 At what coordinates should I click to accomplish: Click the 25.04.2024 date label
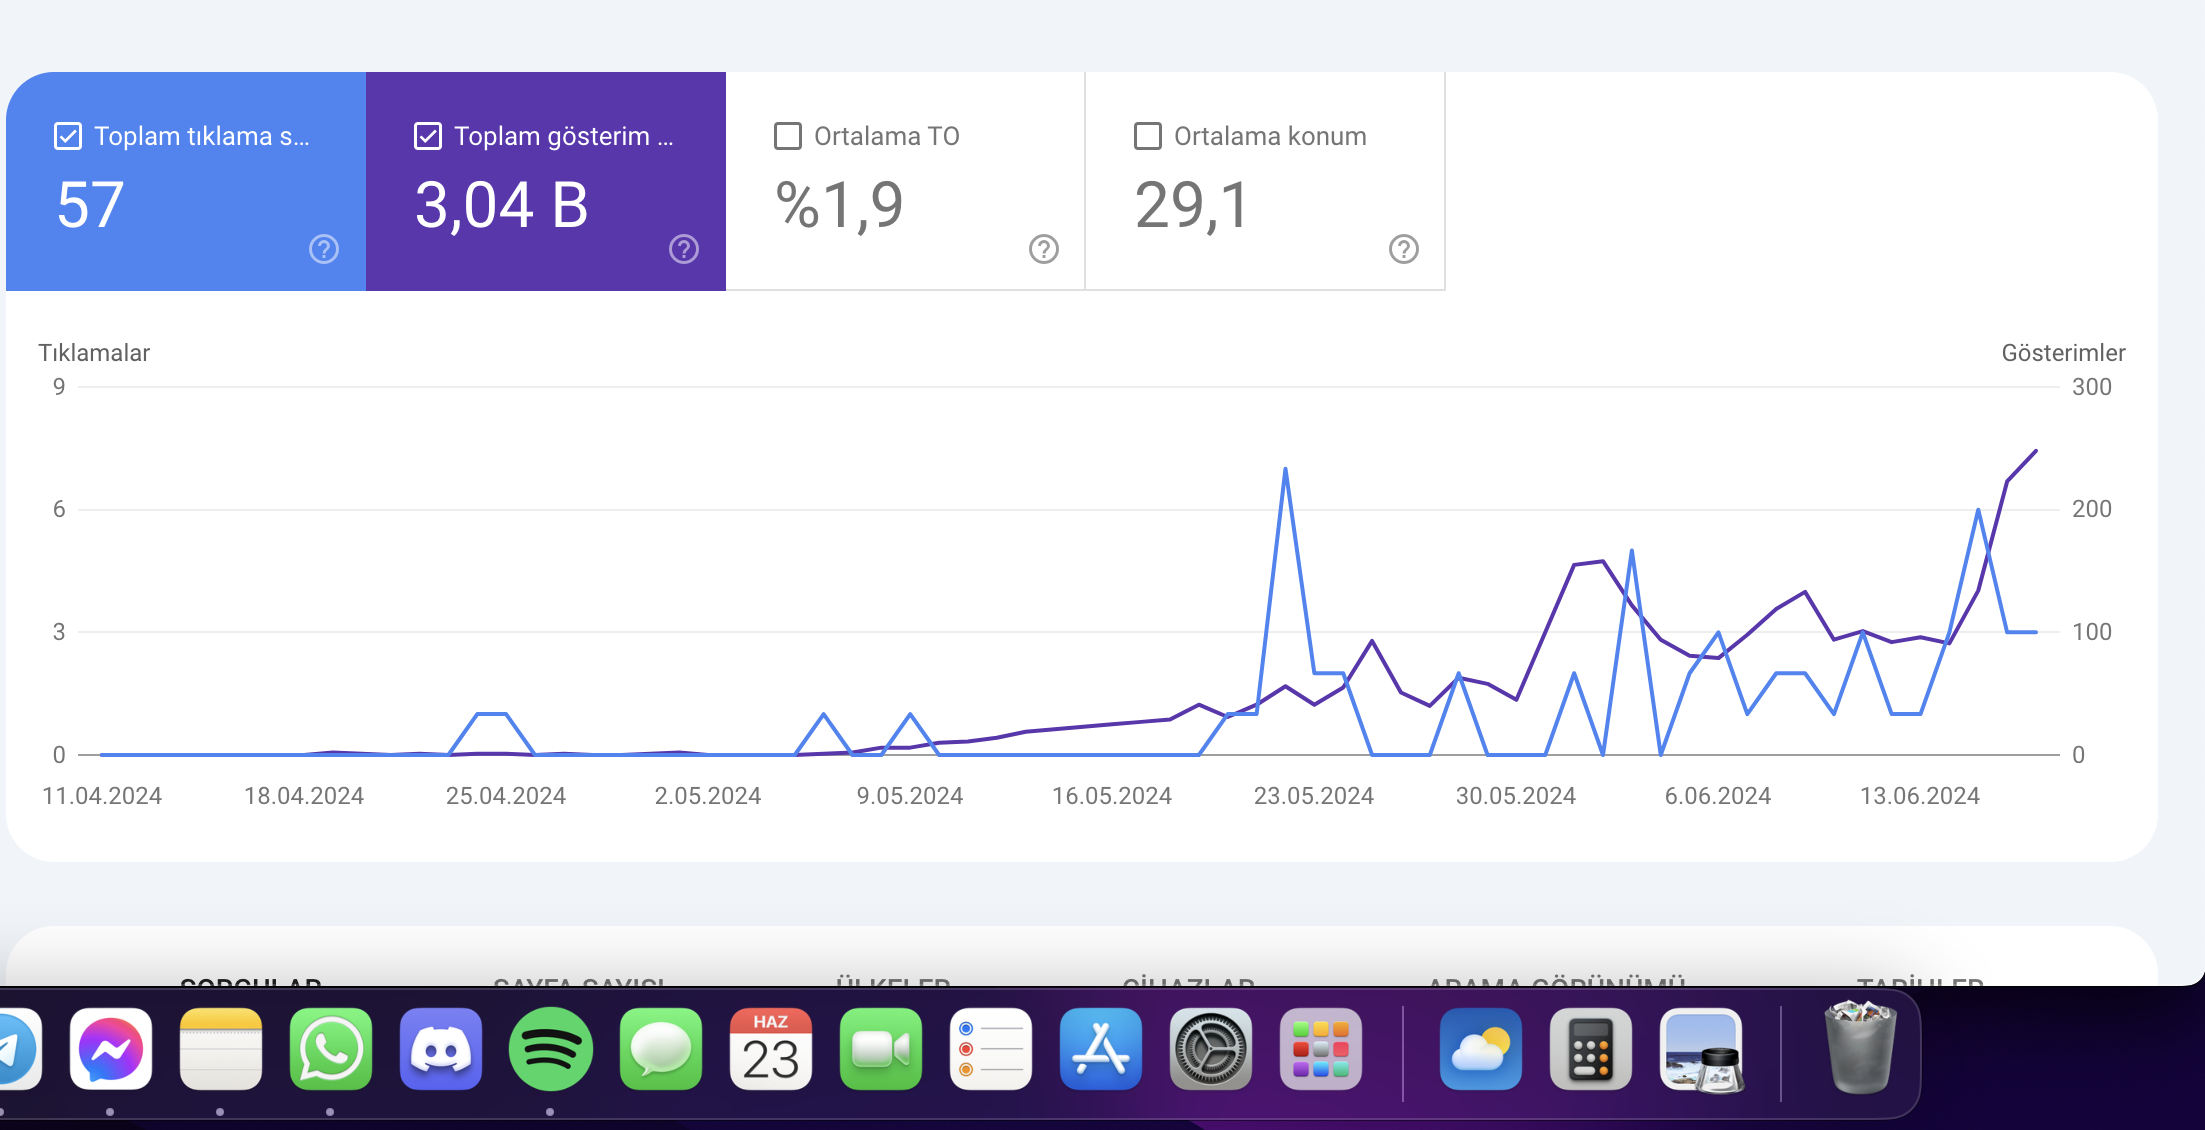click(x=506, y=796)
